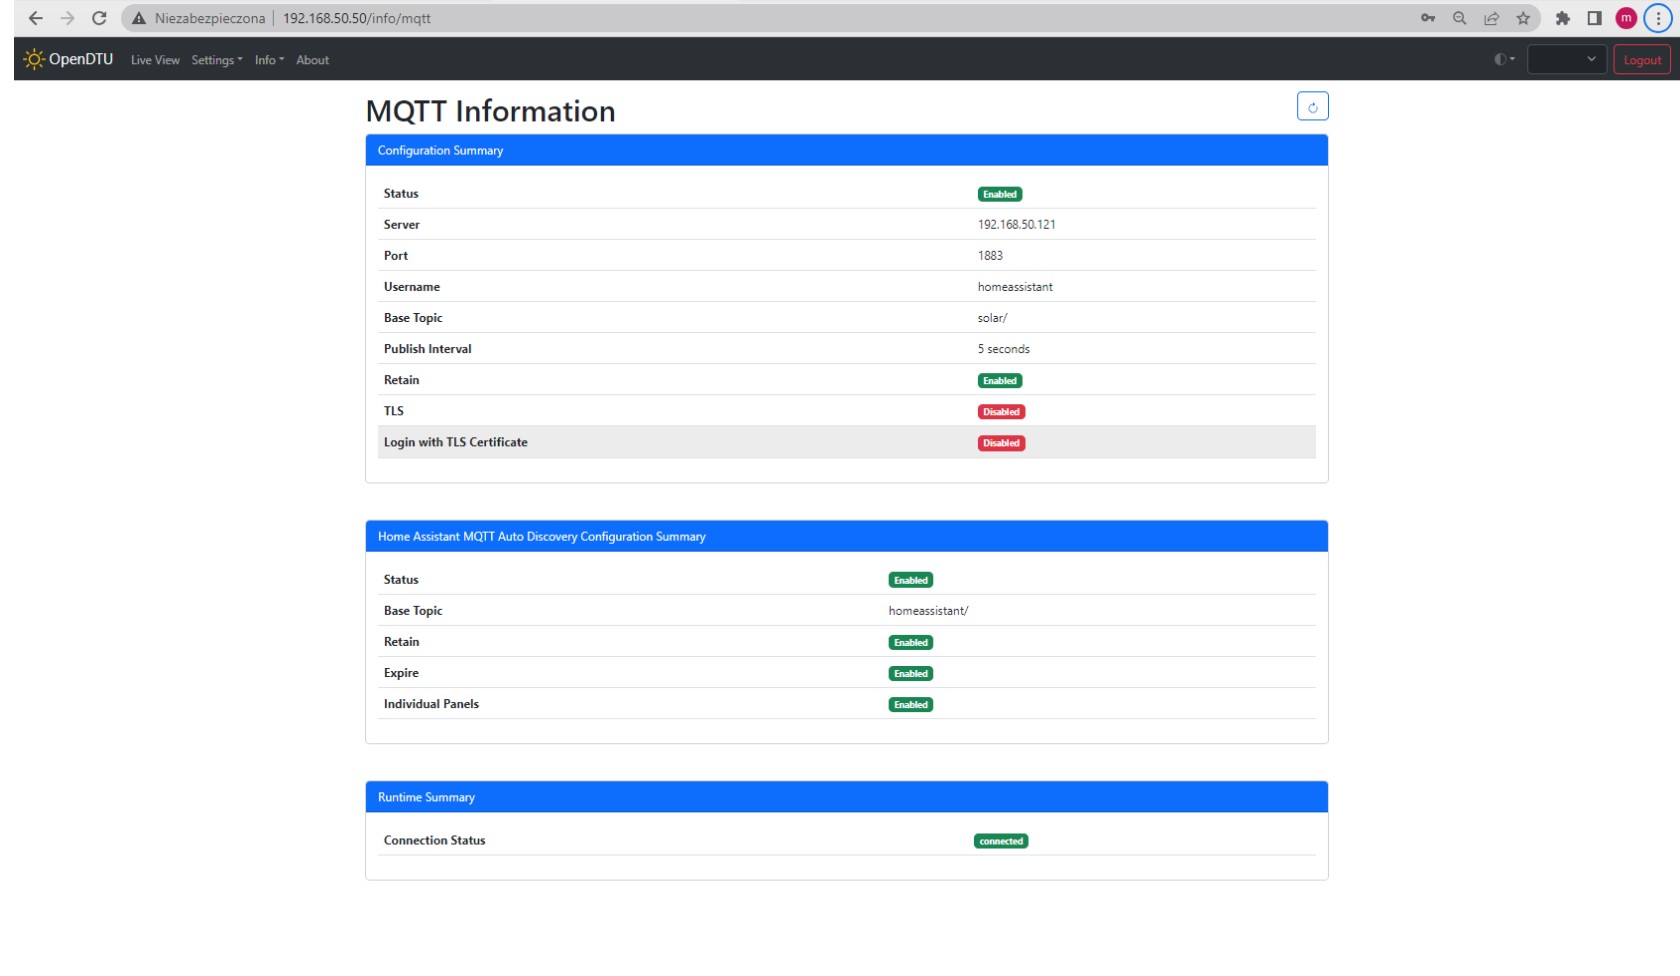Click the connected badge under Runtime Summary
The width and height of the screenshot is (1680, 976).
[1001, 841]
